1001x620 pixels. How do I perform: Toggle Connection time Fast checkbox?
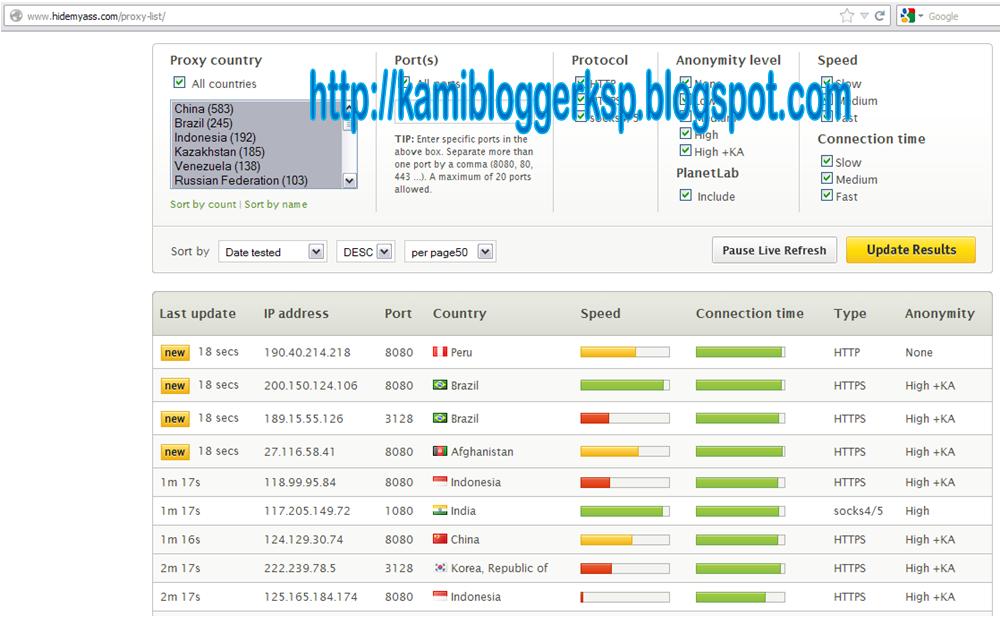pyautogui.click(x=827, y=195)
